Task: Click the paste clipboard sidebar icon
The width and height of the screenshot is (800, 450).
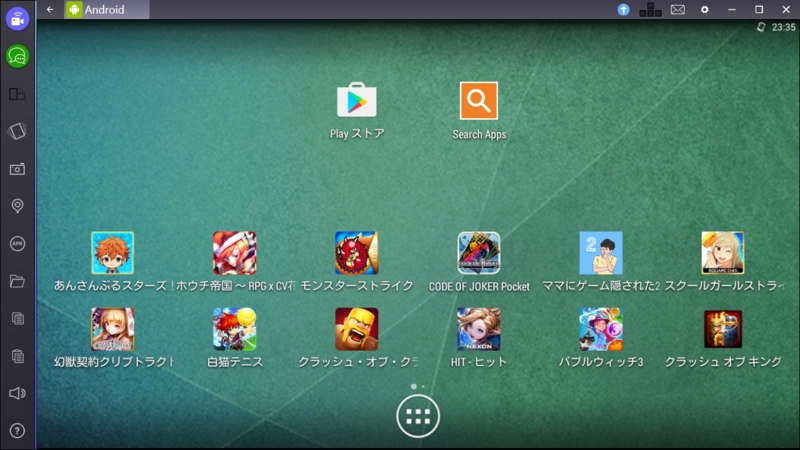Action: pos(17,356)
